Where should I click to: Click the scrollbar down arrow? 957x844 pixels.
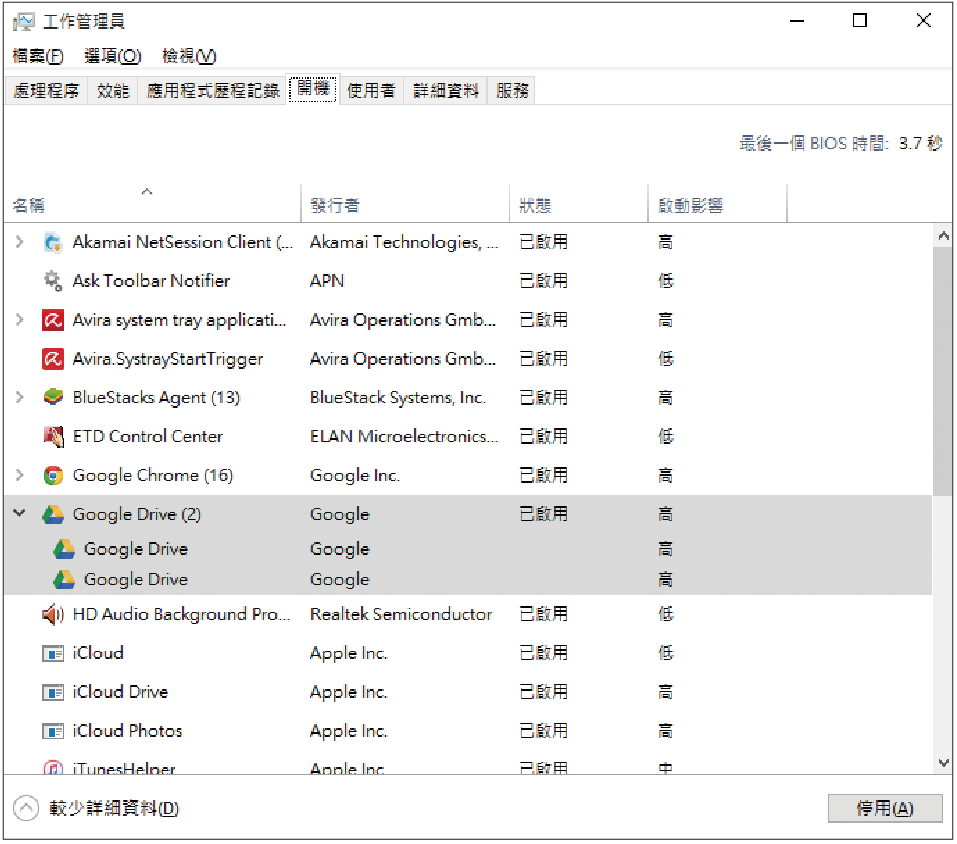[x=944, y=763]
